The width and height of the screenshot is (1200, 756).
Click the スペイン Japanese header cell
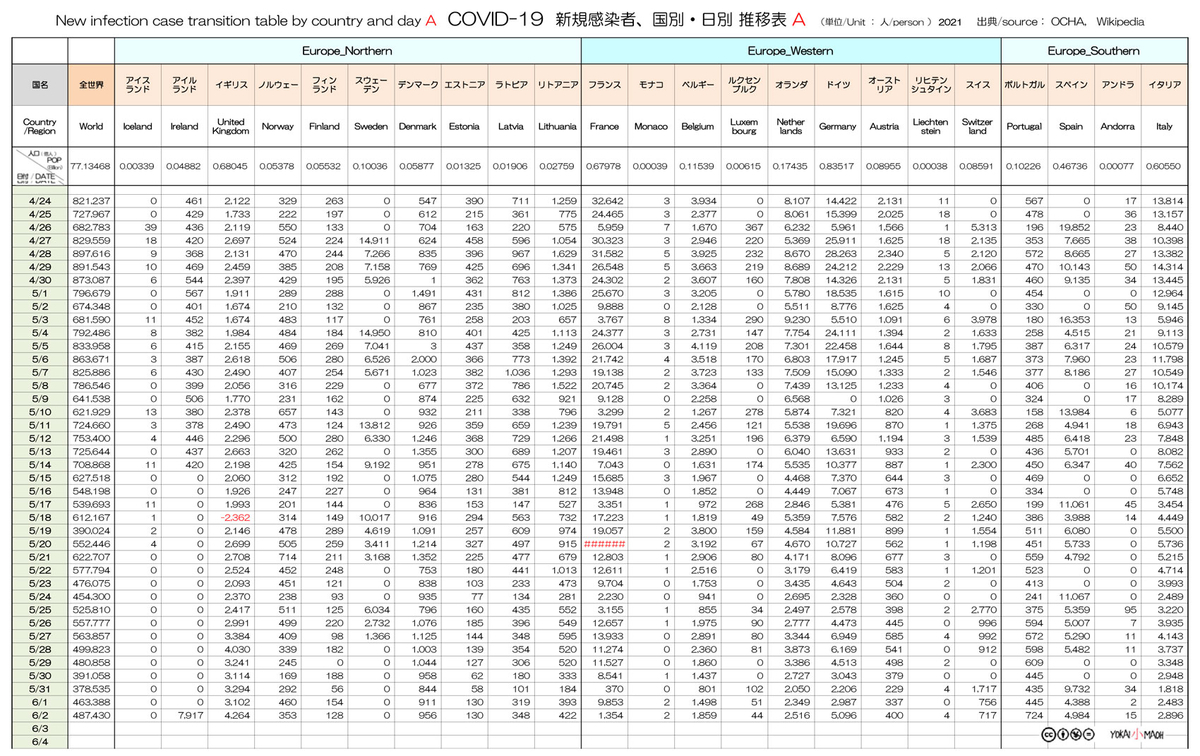1070,85
